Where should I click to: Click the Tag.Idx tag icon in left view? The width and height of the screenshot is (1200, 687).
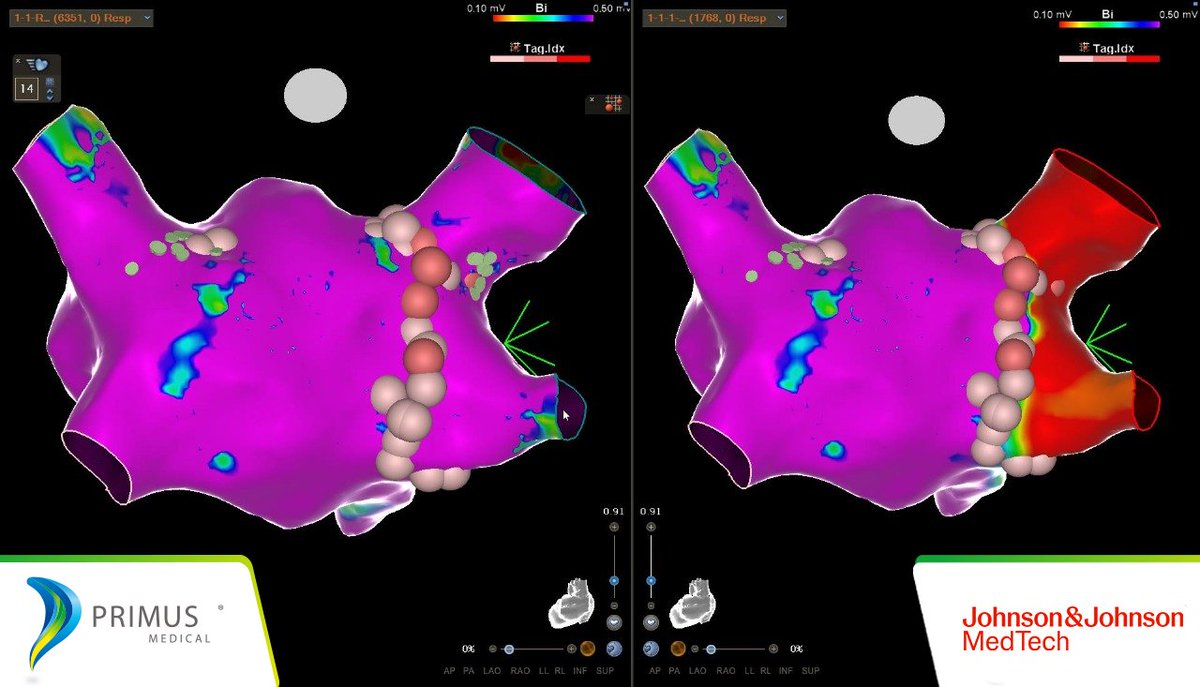pyautogui.click(x=515, y=47)
